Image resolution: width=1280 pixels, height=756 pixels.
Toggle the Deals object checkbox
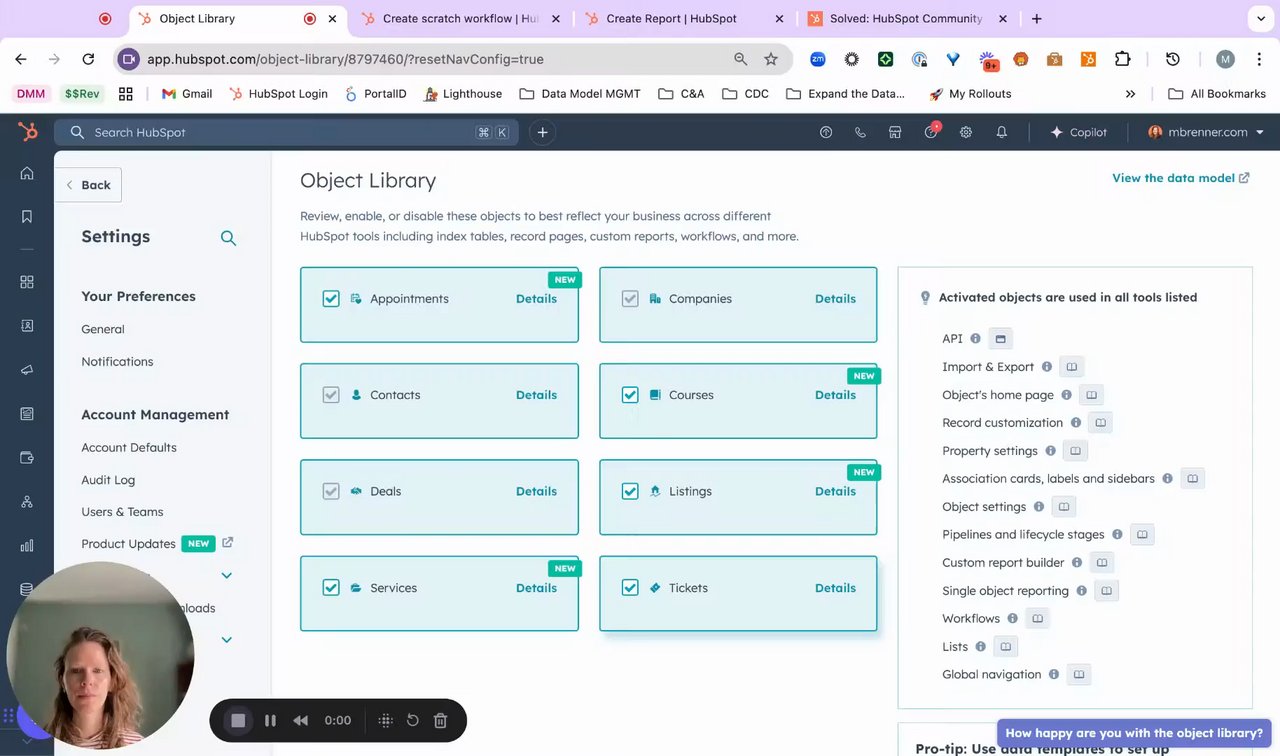point(331,491)
